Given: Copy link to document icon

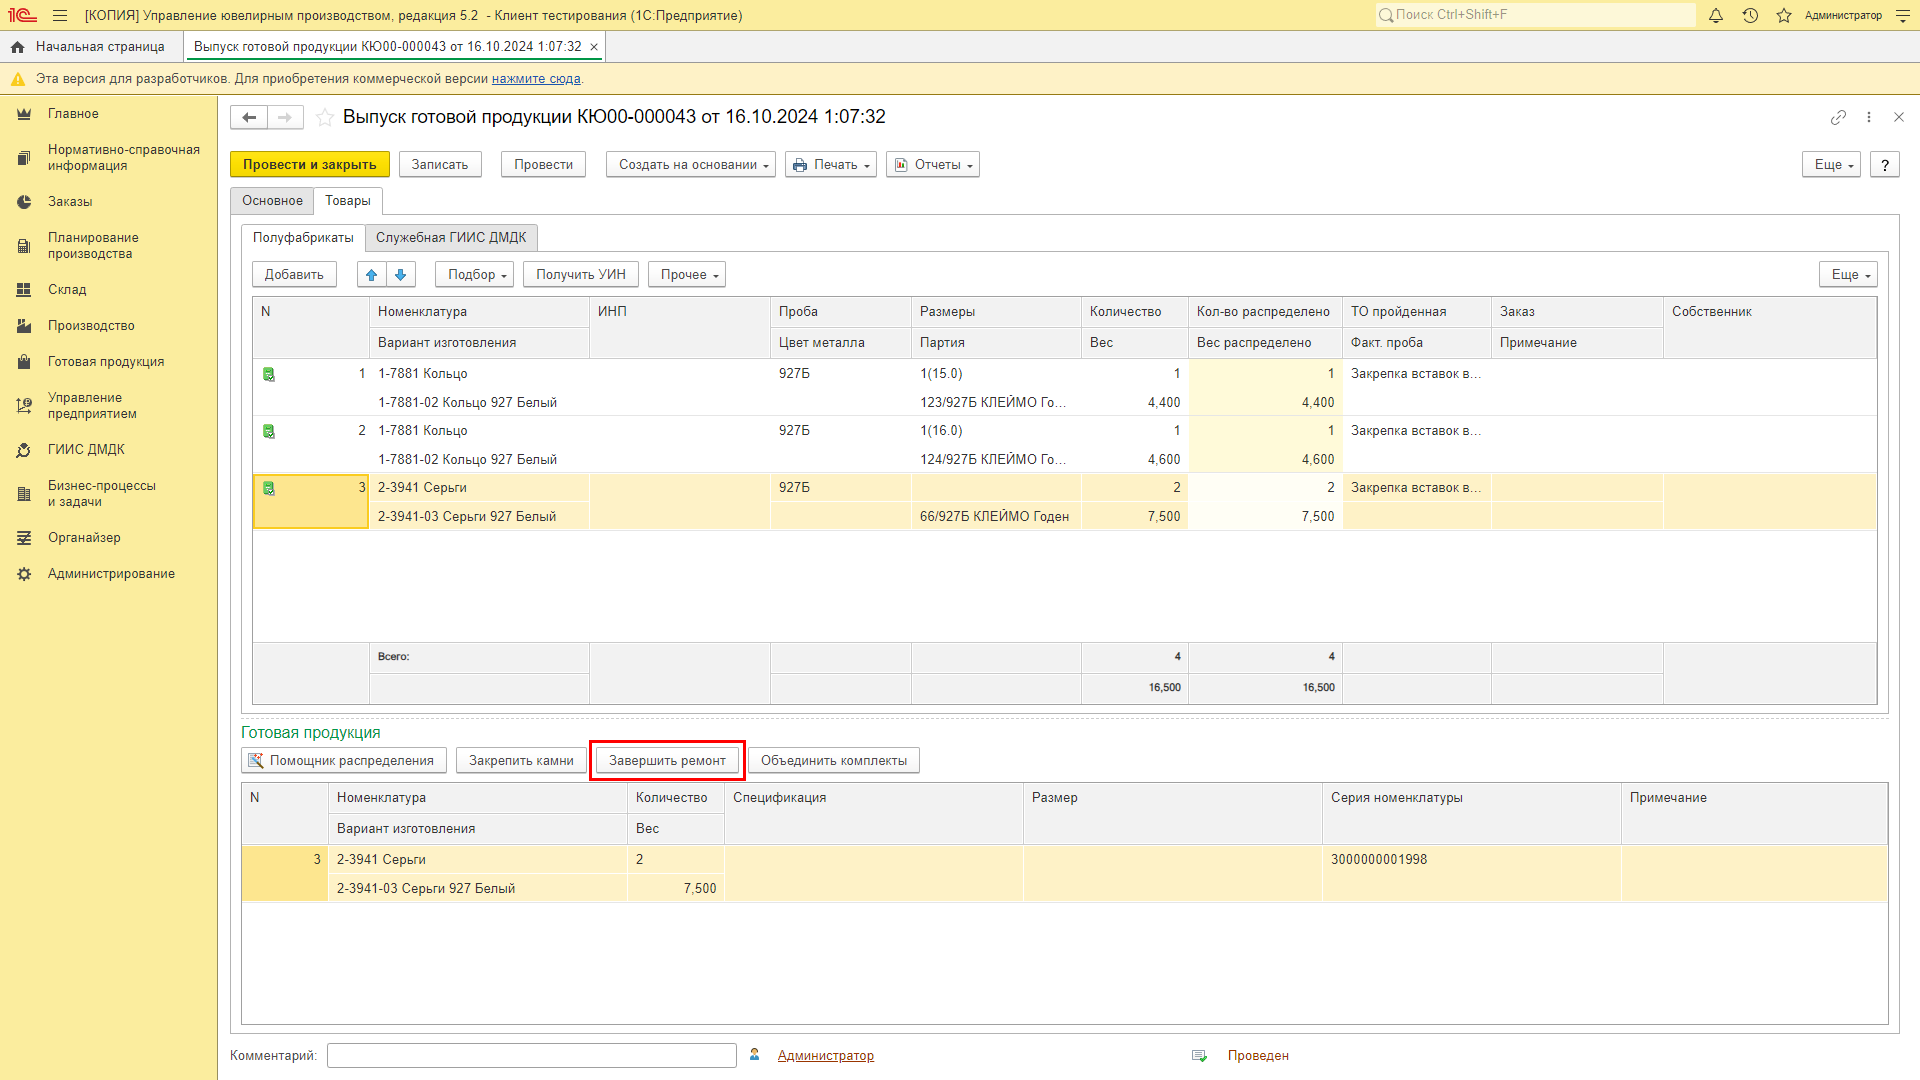Looking at the screenshot, I should point(1838,117).
